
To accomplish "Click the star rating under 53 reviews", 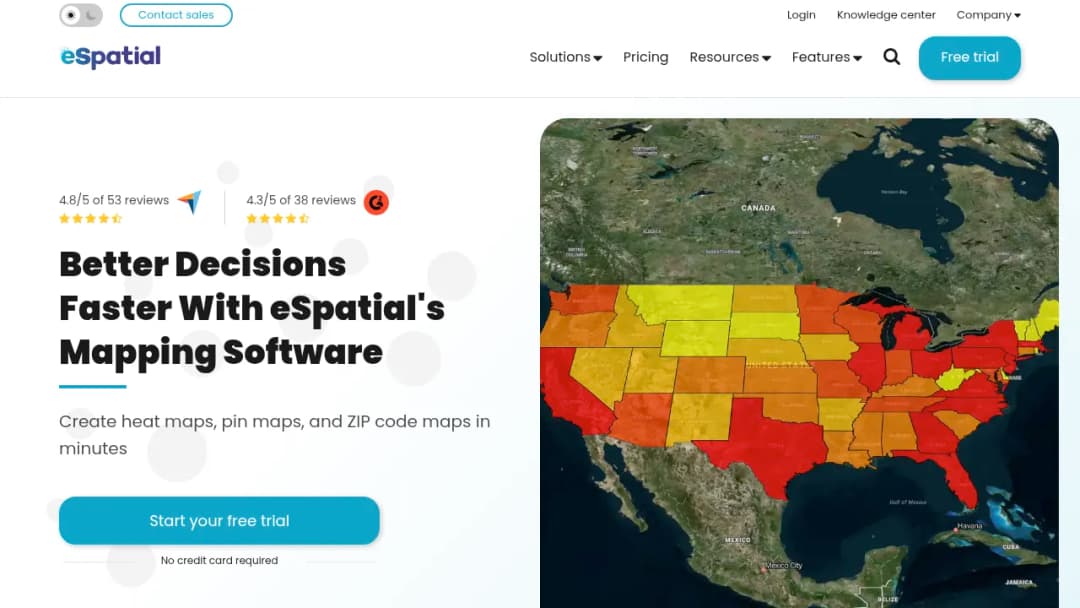I will point(90,219).
